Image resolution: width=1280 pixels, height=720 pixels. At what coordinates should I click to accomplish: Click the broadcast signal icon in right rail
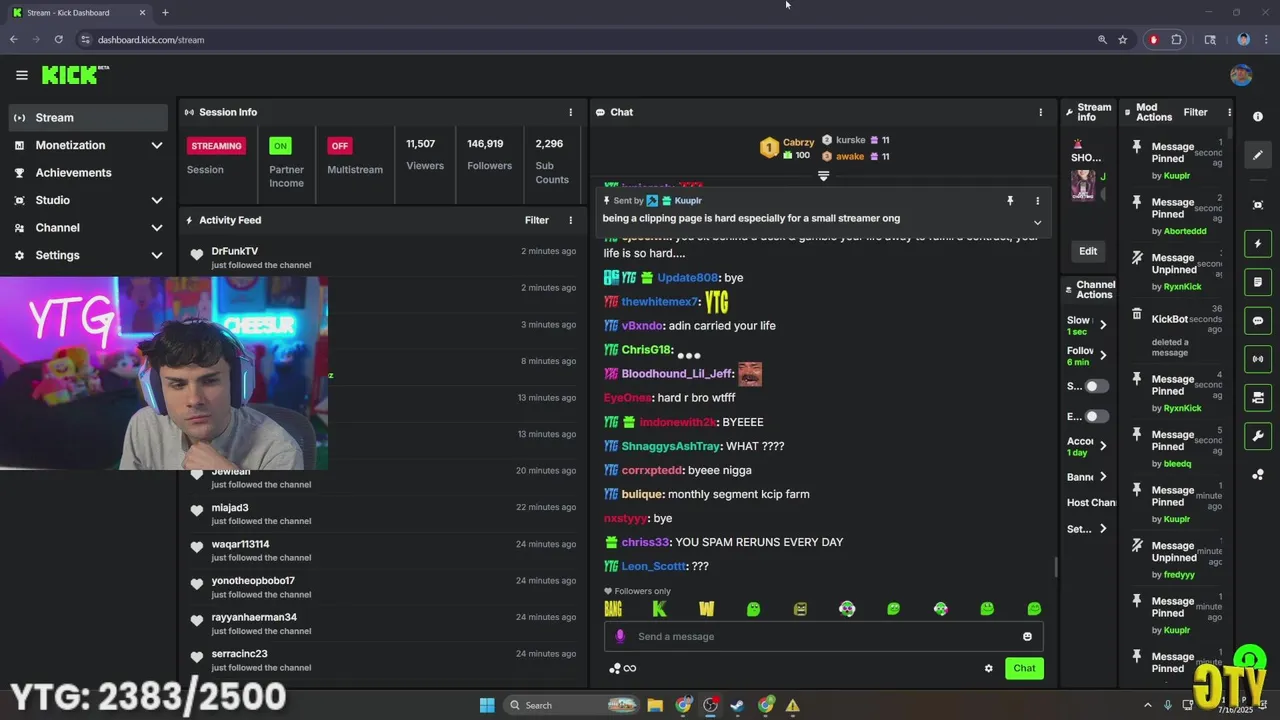tap(1258, 359)
